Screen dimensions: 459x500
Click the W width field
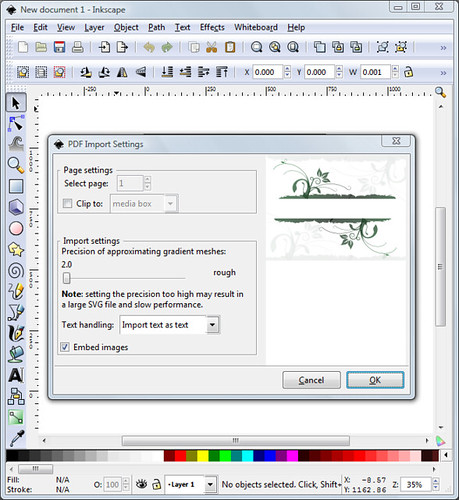tap(376, 72)
